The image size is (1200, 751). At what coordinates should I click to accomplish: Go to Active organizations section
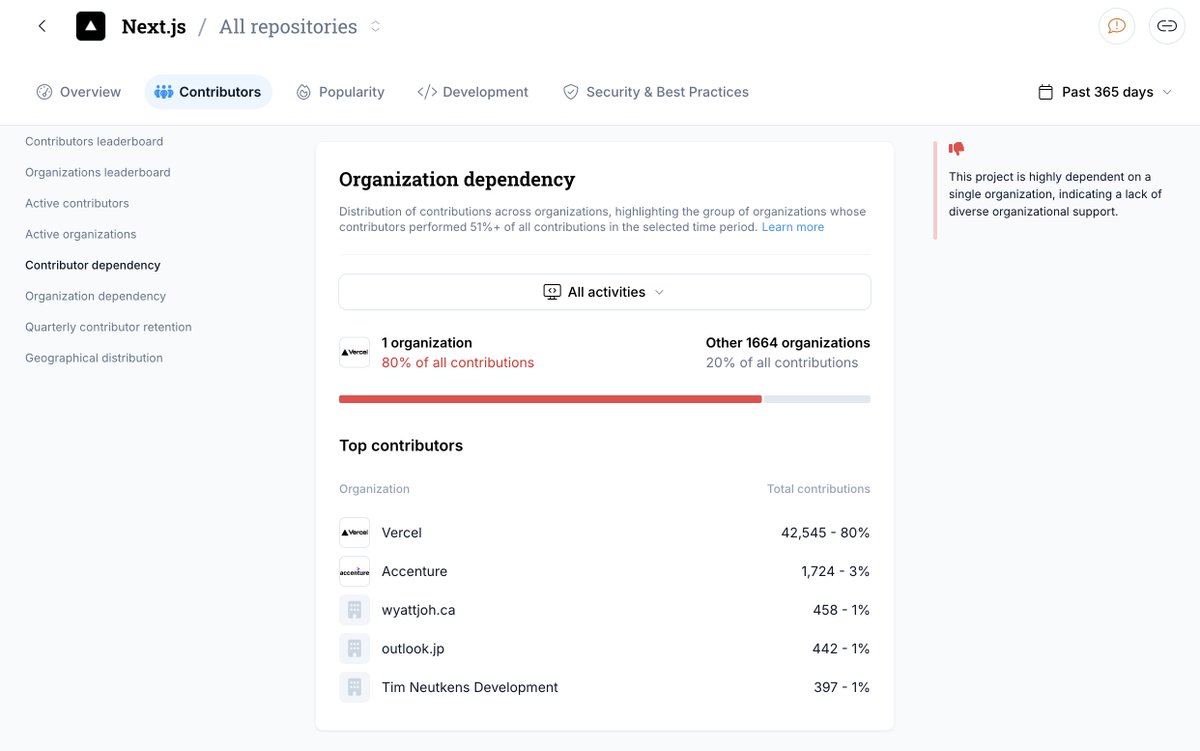(x=81, y=235)
